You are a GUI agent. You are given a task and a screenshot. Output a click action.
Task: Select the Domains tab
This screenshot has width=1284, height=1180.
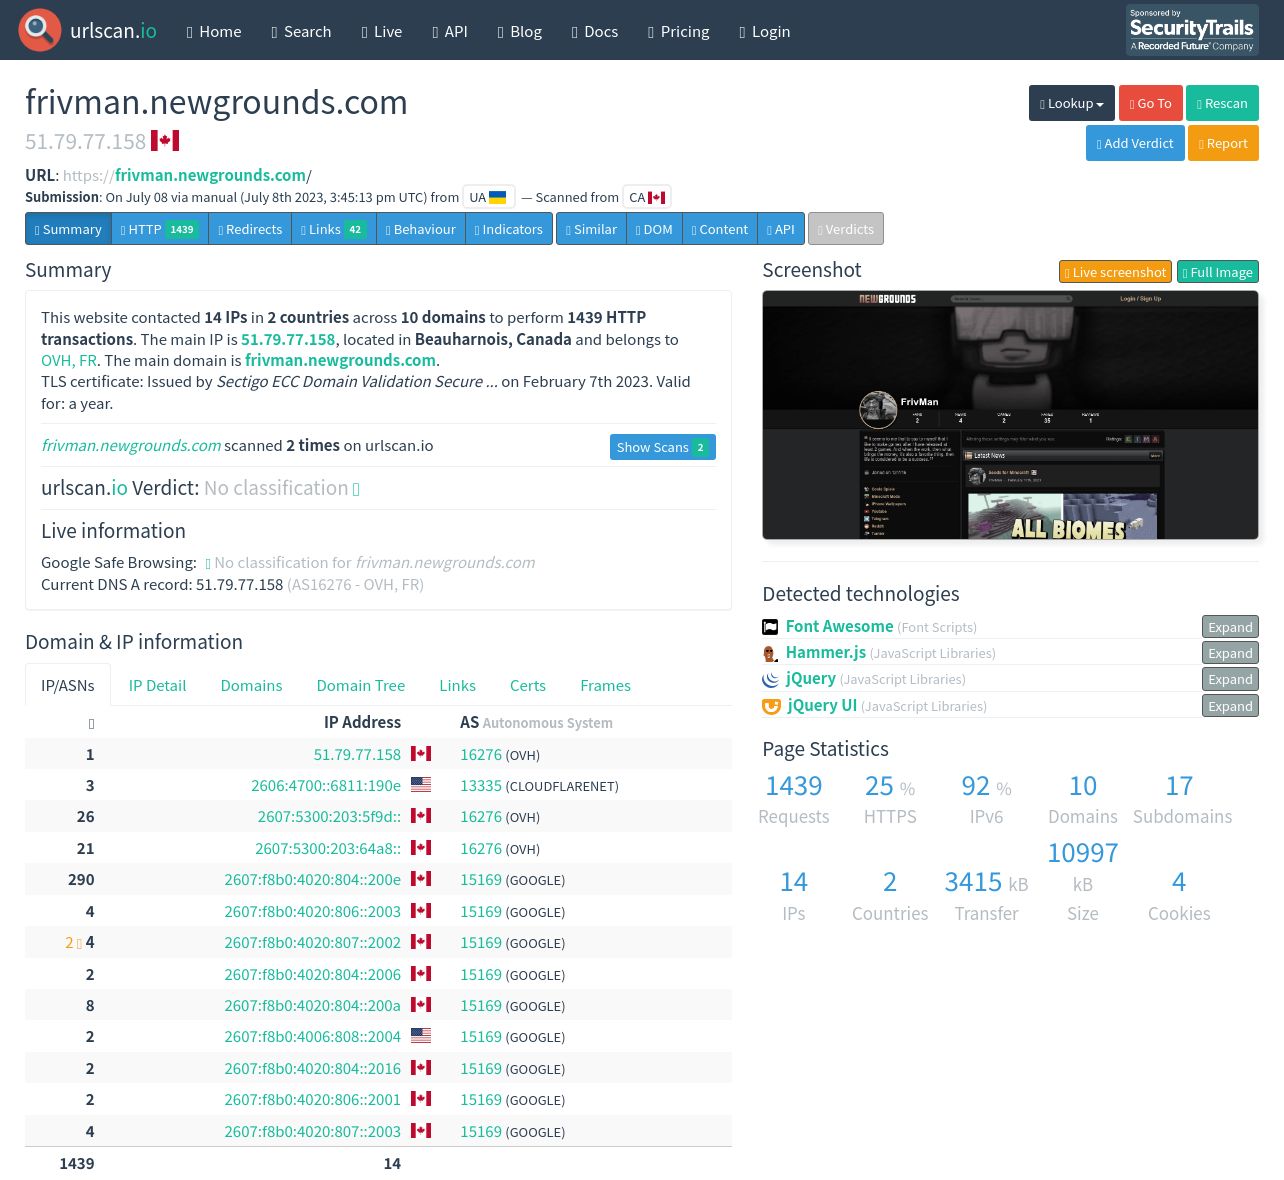pos(251,685)
